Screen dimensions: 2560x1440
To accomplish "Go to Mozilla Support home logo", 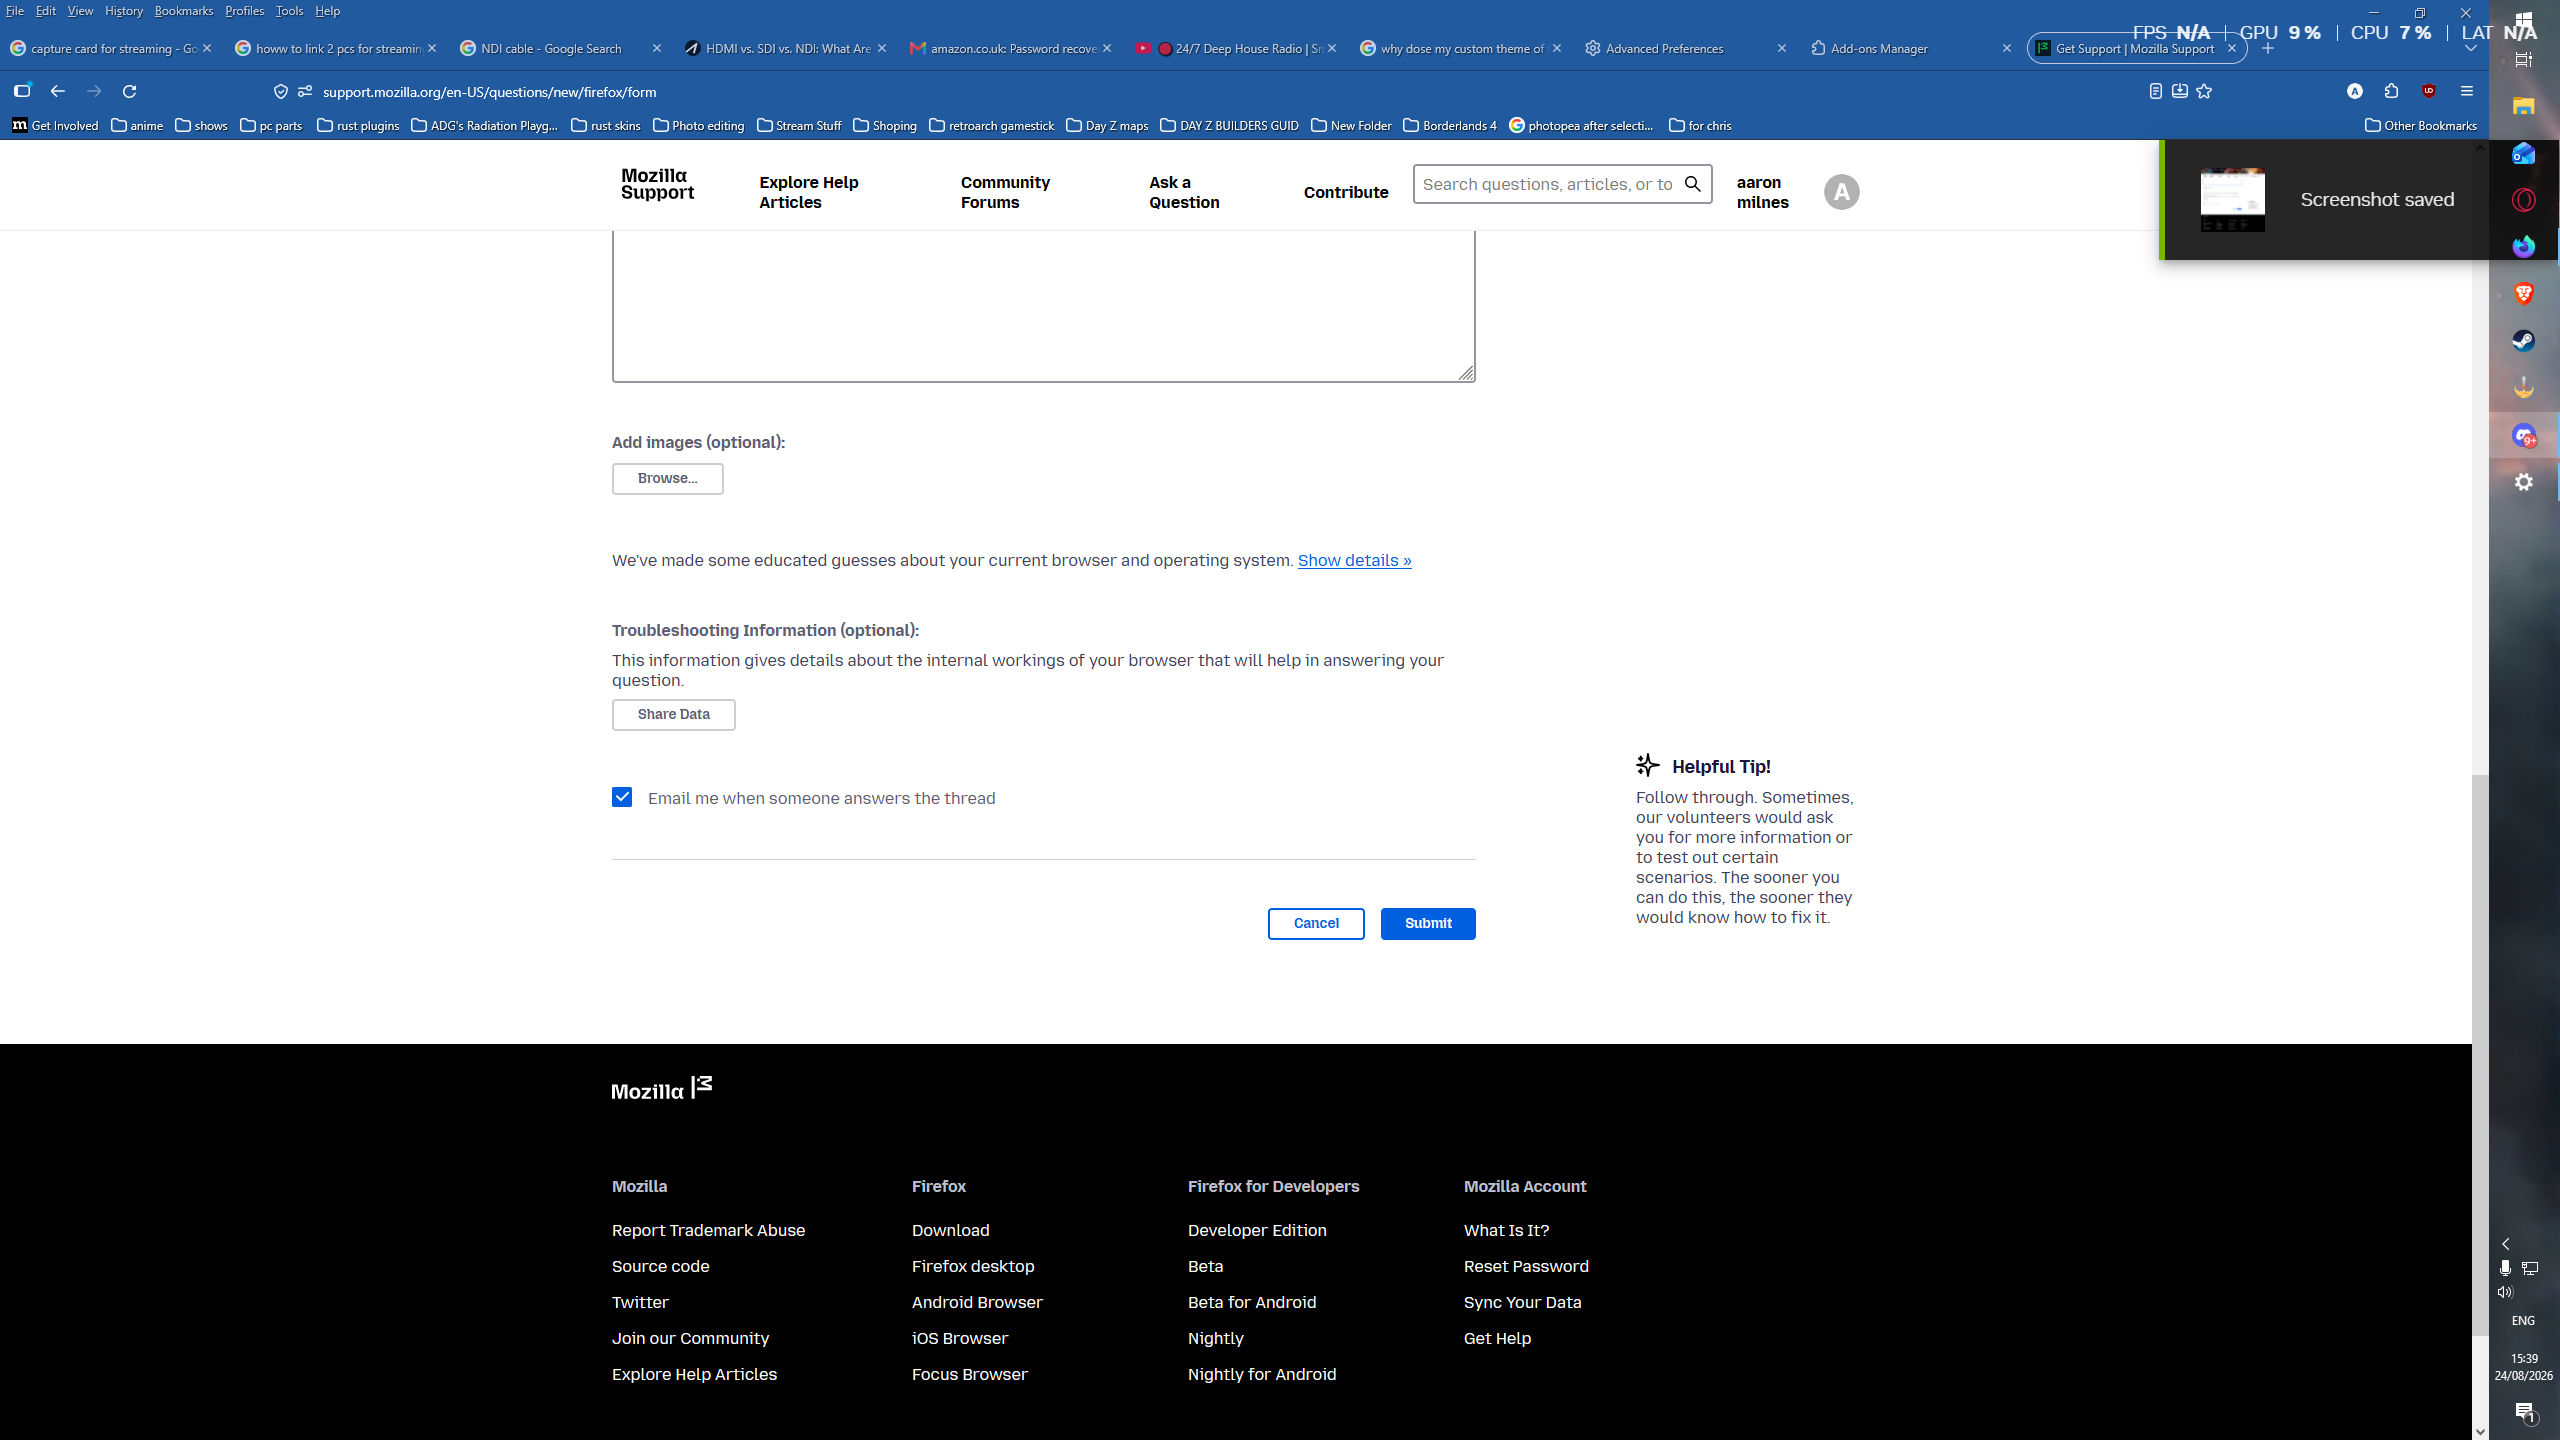I will coord(657,184).
